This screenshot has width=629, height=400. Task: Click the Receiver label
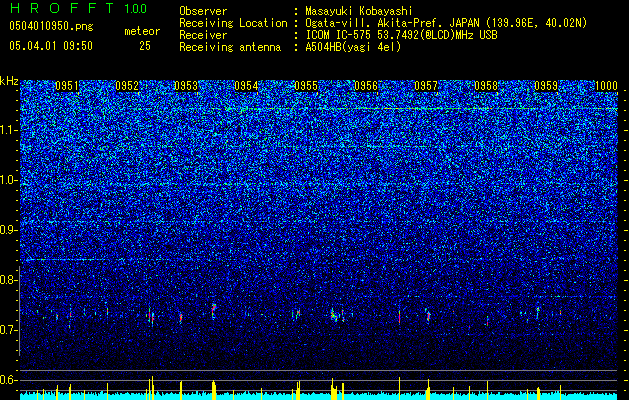[x=203, y=35]
